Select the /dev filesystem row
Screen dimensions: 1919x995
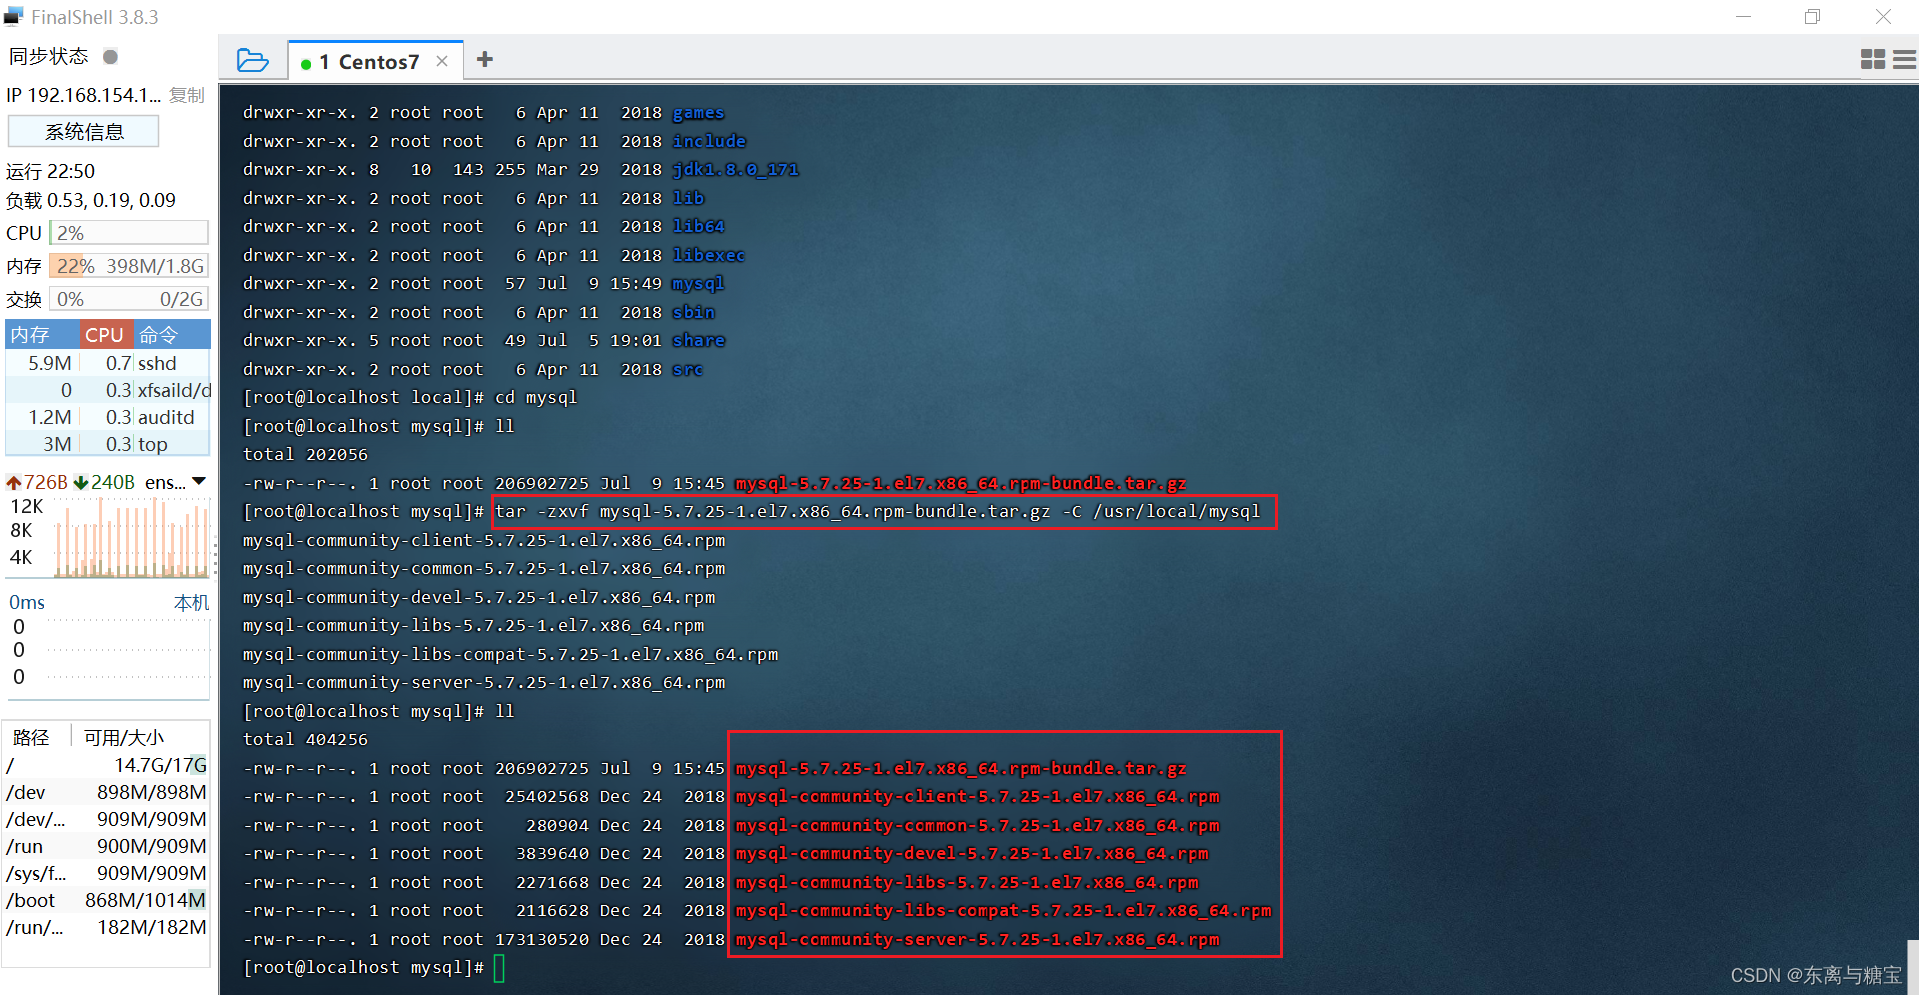(x=106, y=792)
